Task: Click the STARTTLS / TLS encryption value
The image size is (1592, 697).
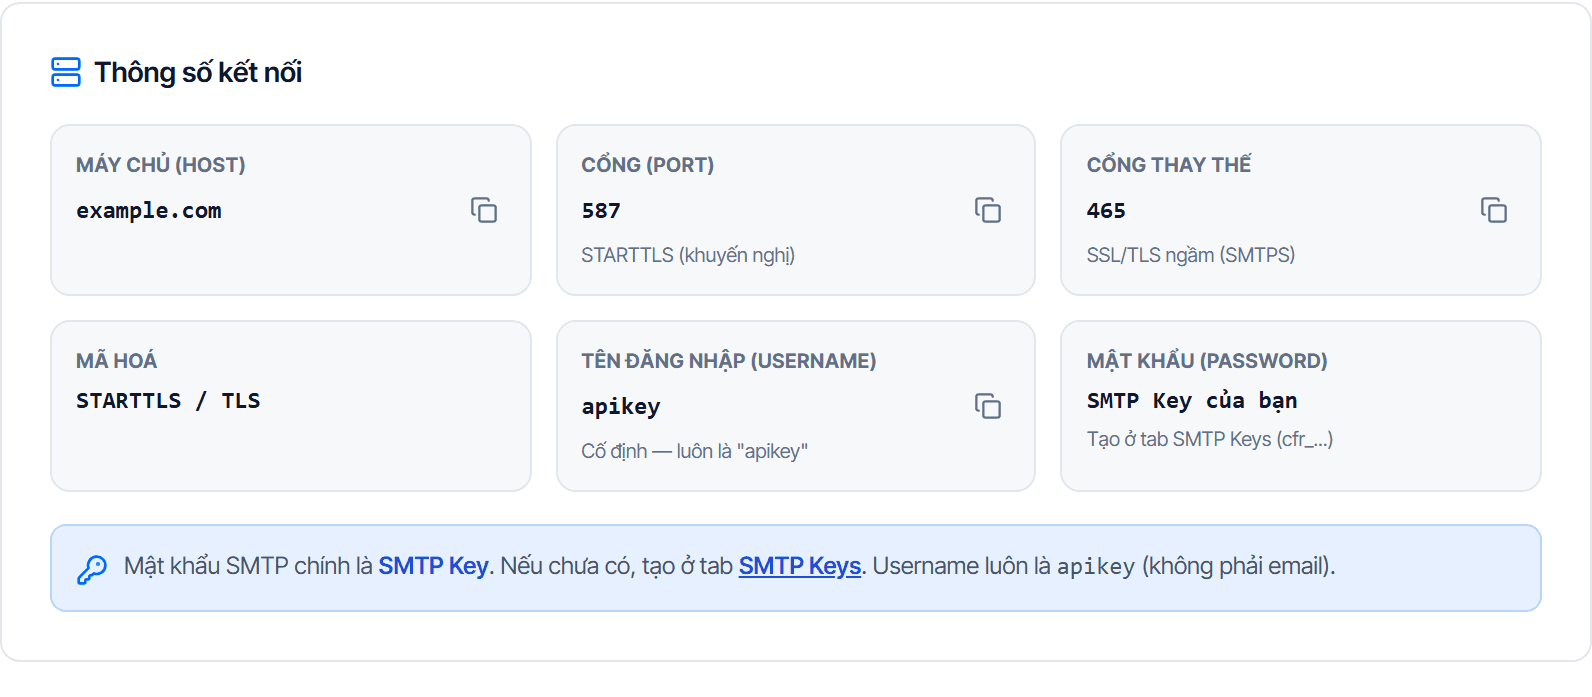Action: [168, 401]
